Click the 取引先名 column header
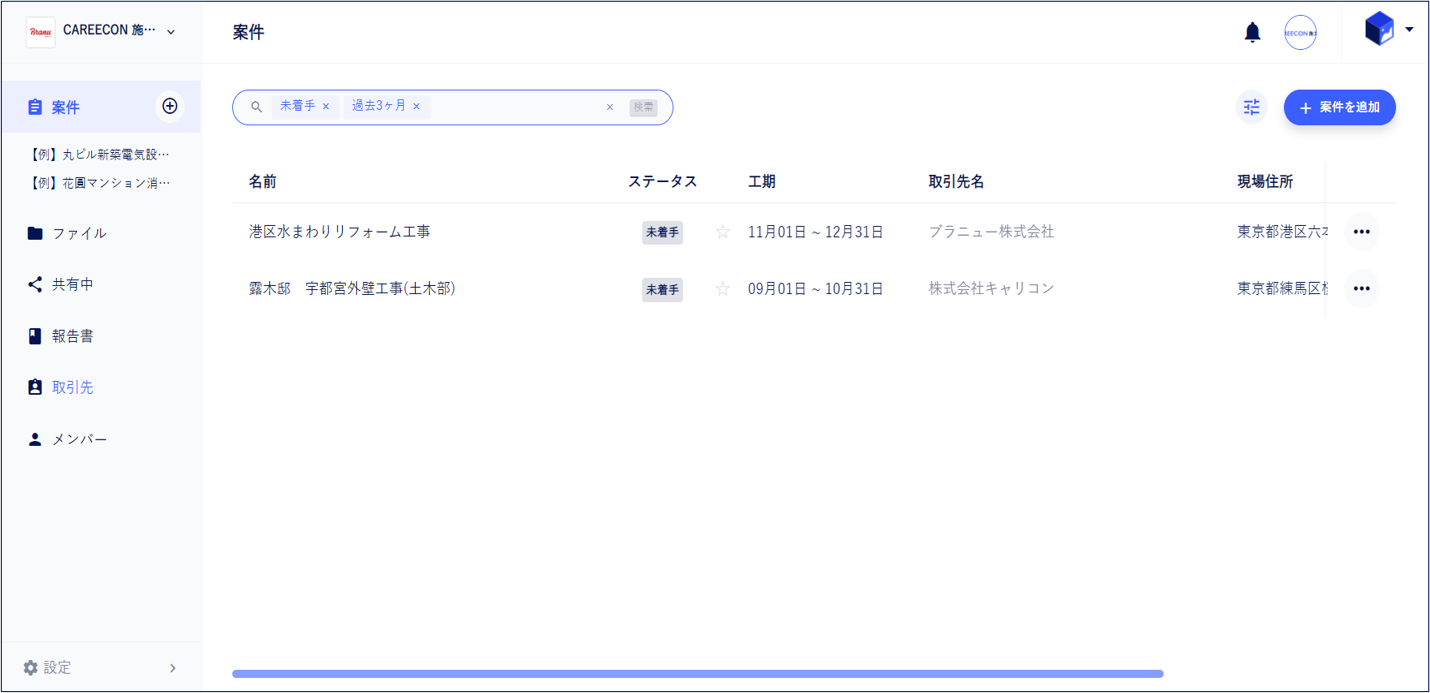This screenshot has width=1430, height=693. click(x=956, y=181)
